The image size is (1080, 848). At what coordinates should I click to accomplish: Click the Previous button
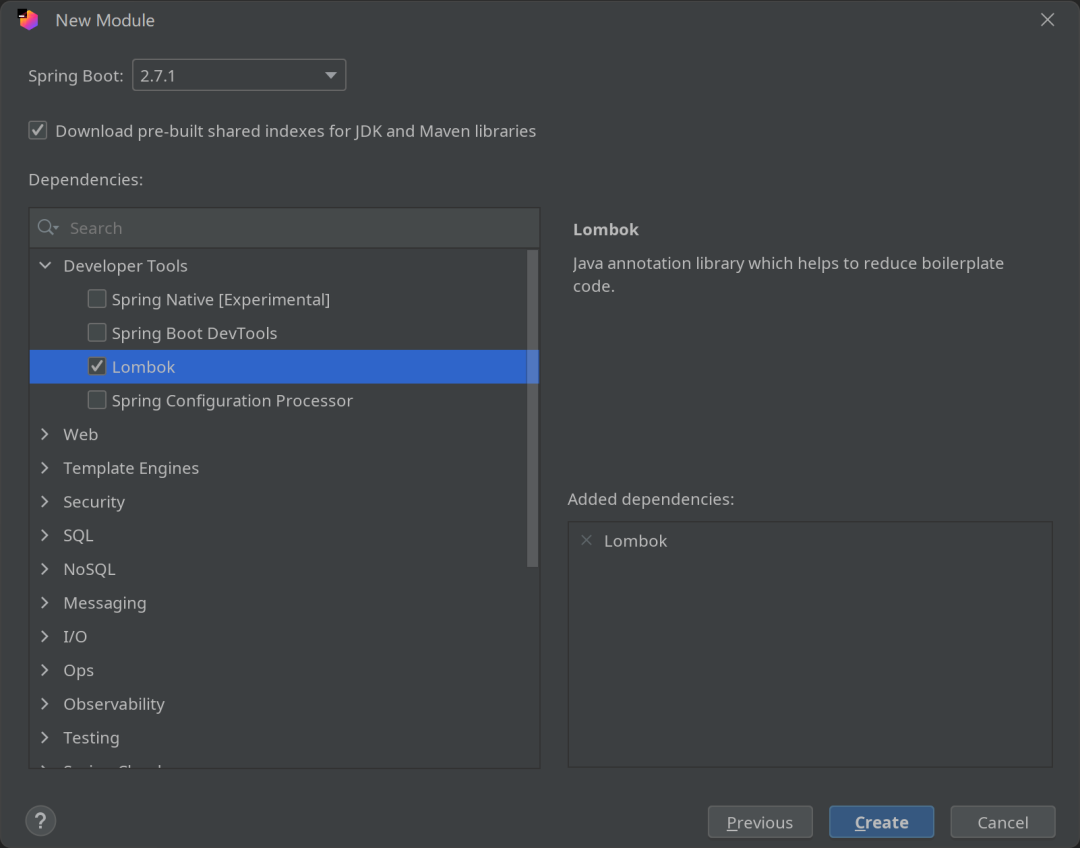point(760,822)
